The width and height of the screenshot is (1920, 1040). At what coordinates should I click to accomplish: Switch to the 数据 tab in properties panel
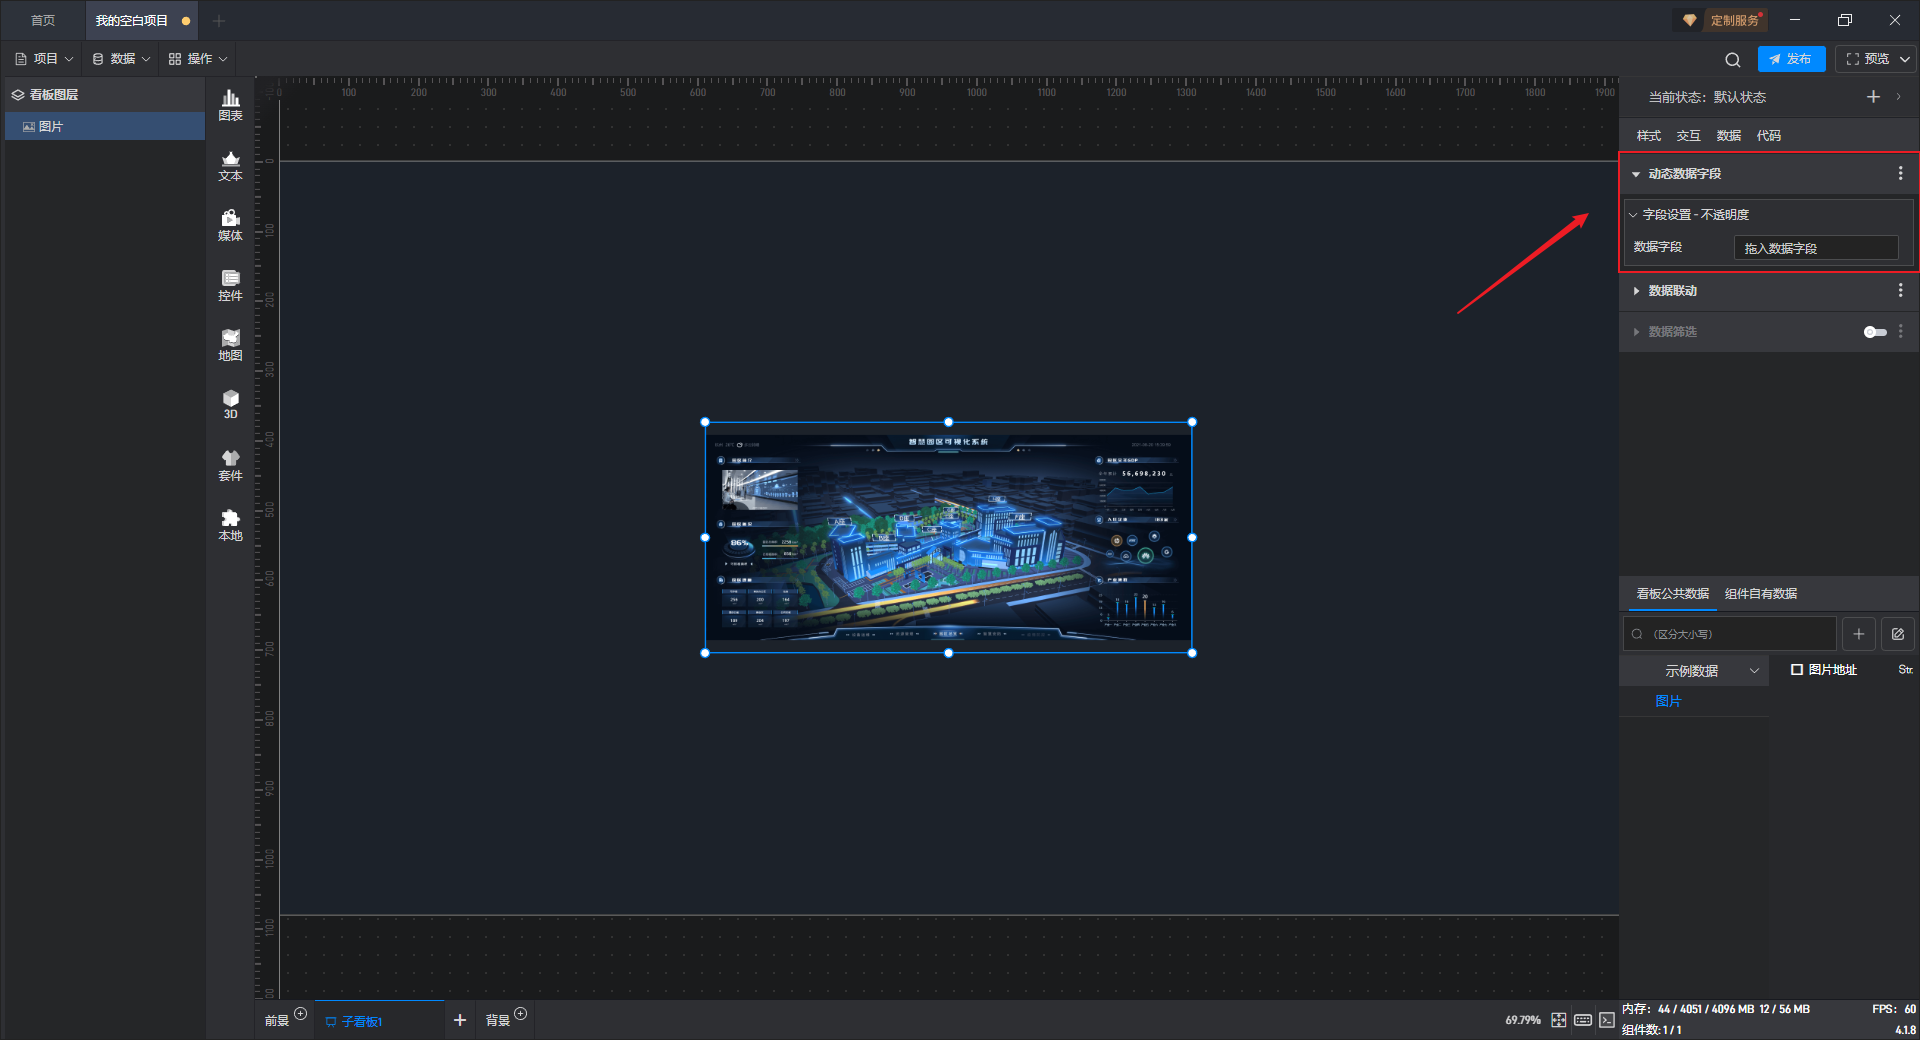pos(1728,136)
